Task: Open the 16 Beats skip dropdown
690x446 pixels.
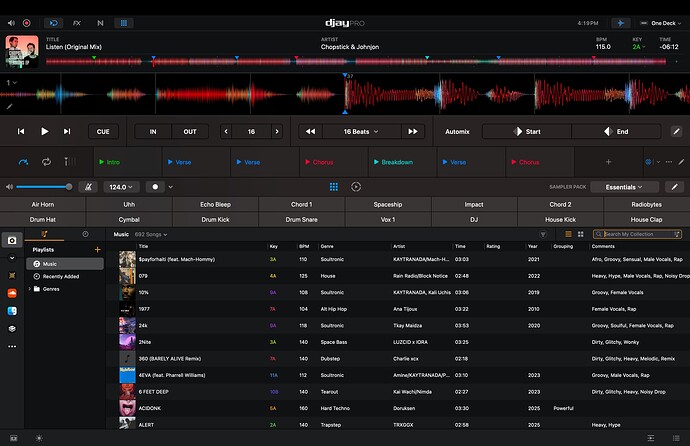Action: click(361, 132)
